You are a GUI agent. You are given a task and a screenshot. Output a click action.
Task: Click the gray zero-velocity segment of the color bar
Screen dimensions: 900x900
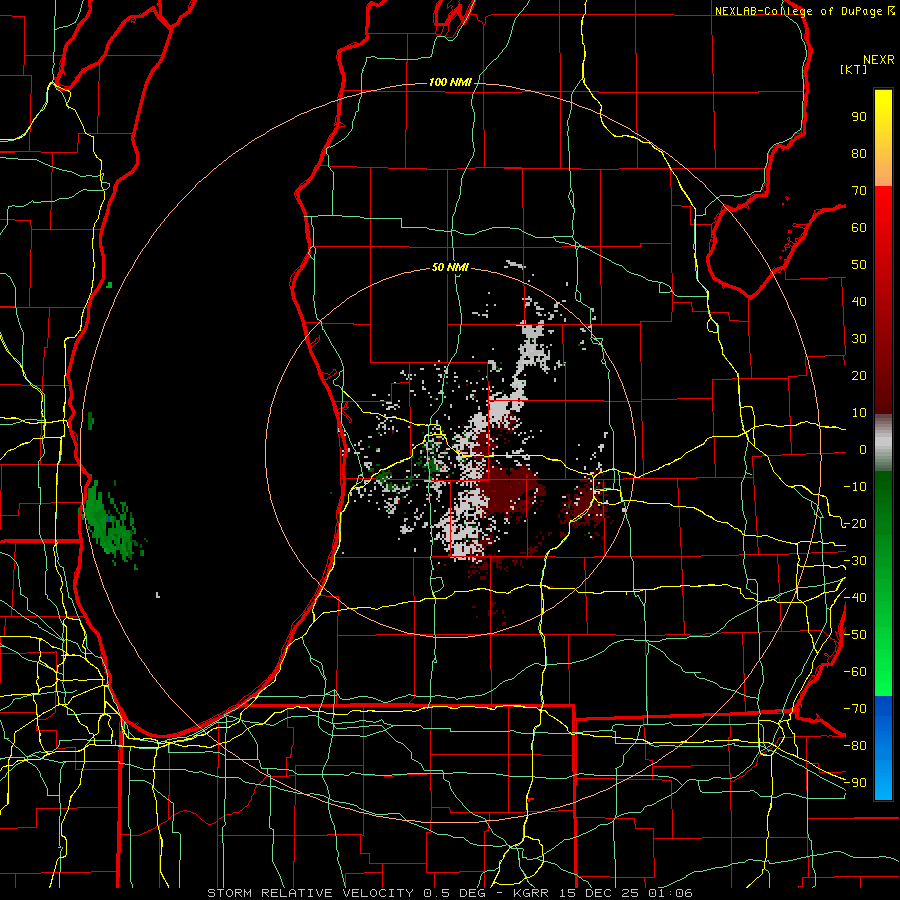point(883,442)
